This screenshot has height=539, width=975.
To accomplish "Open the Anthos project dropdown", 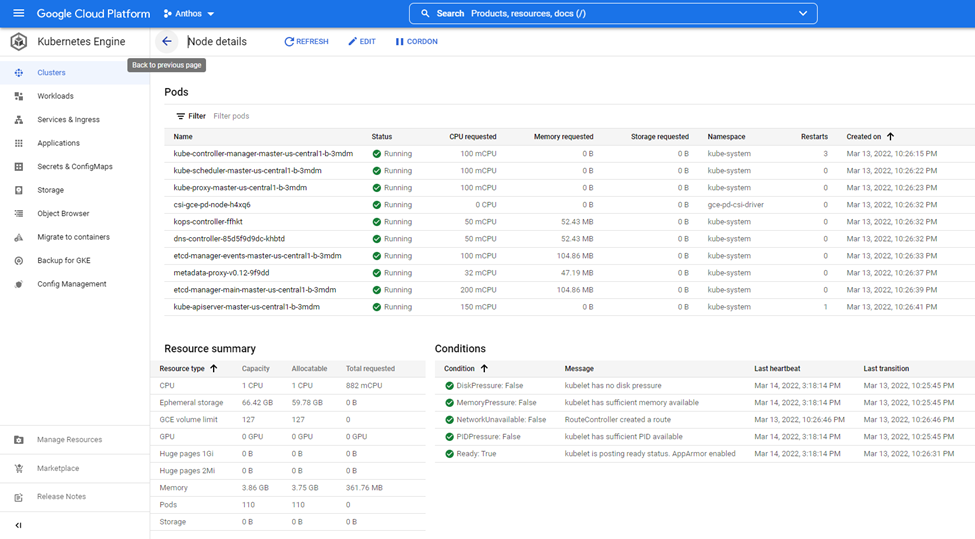I will pyautogui.click(x=190, y=14).
